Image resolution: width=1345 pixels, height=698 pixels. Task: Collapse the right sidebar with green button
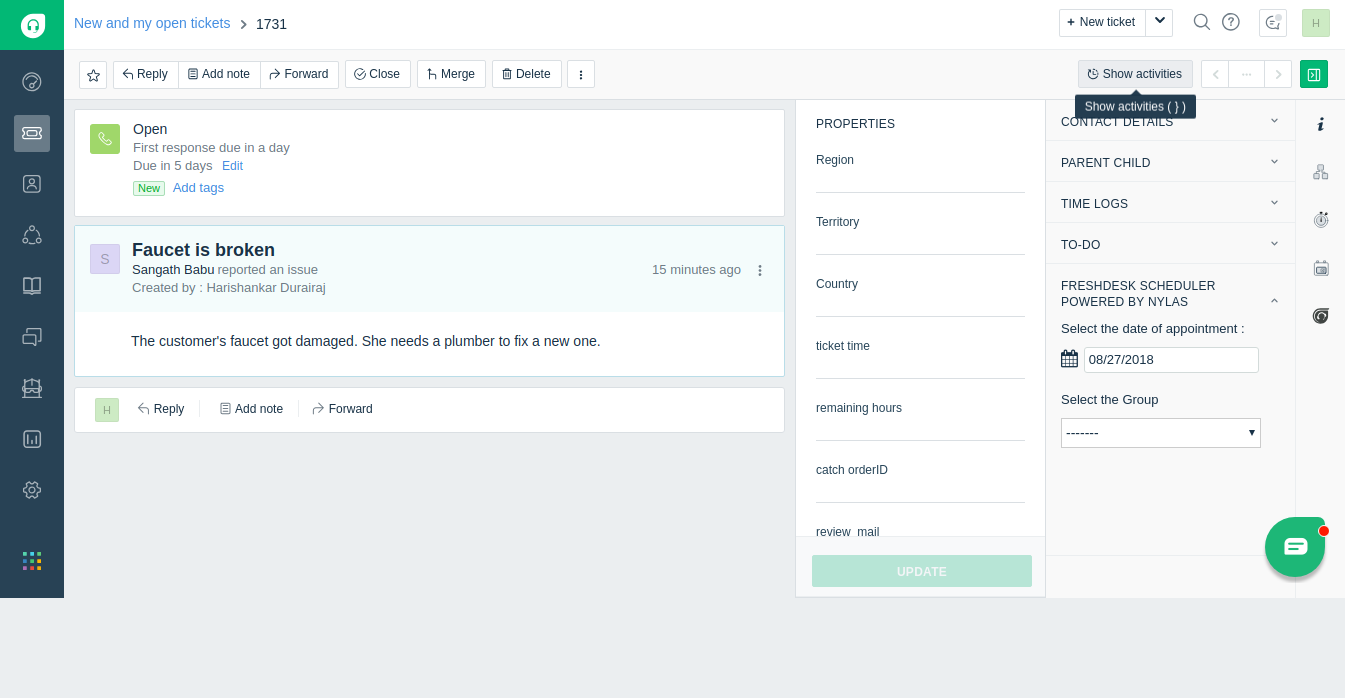[1314, 74]
